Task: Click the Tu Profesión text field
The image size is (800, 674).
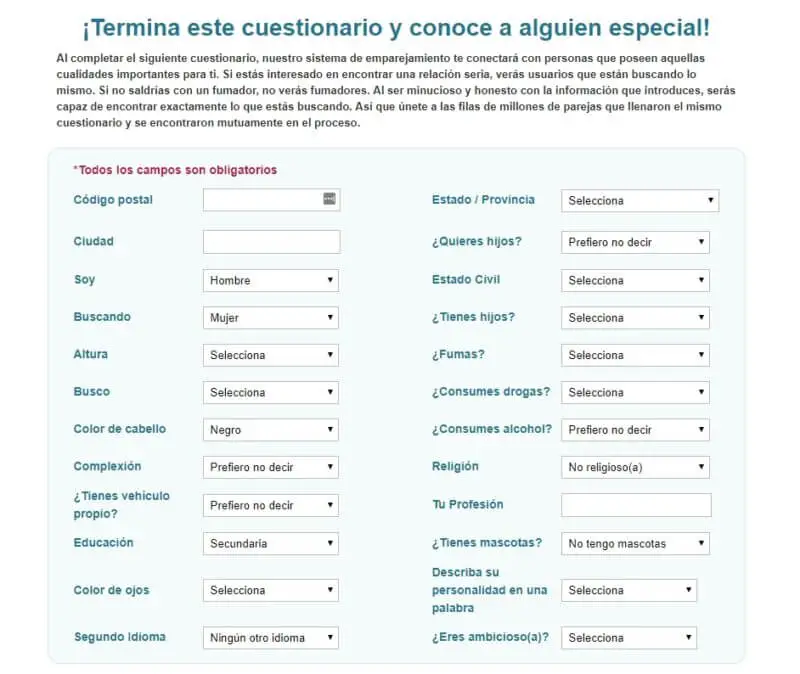Action: click(636, 505)
